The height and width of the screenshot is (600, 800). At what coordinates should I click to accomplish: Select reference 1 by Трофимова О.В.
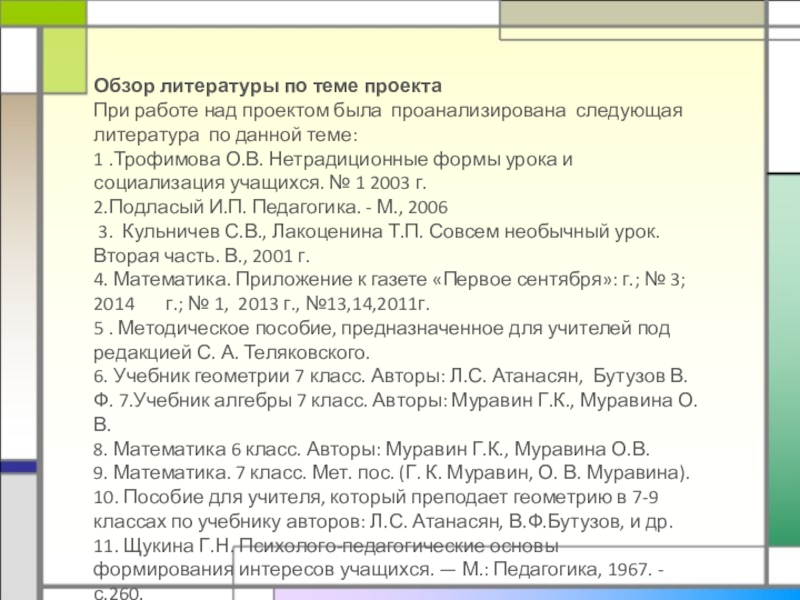coord(333,160)
